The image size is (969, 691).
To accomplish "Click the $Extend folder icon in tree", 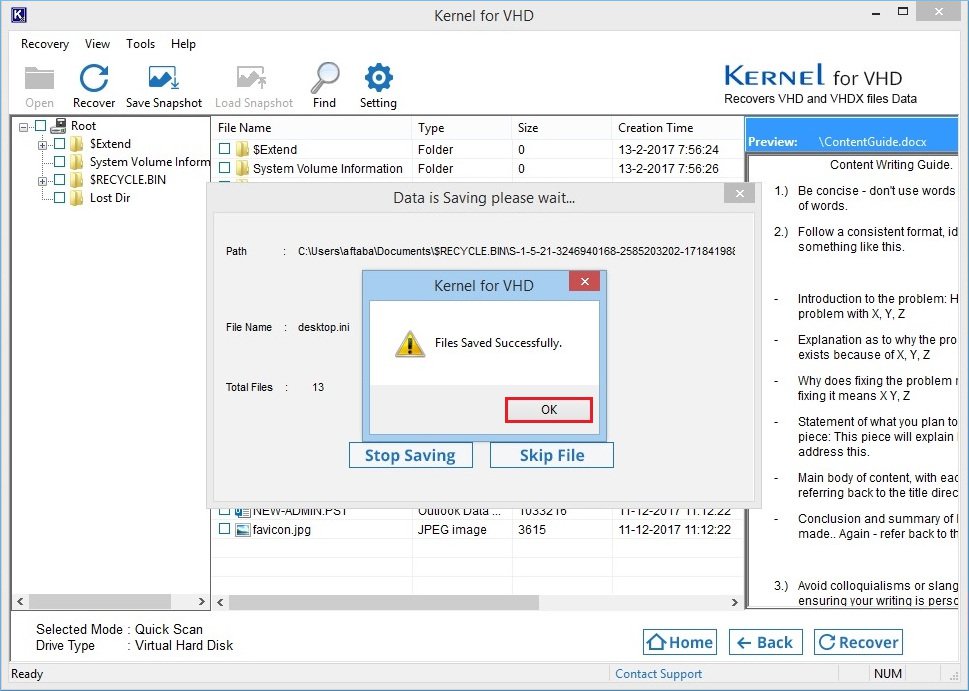I will (x=77, y=144).
